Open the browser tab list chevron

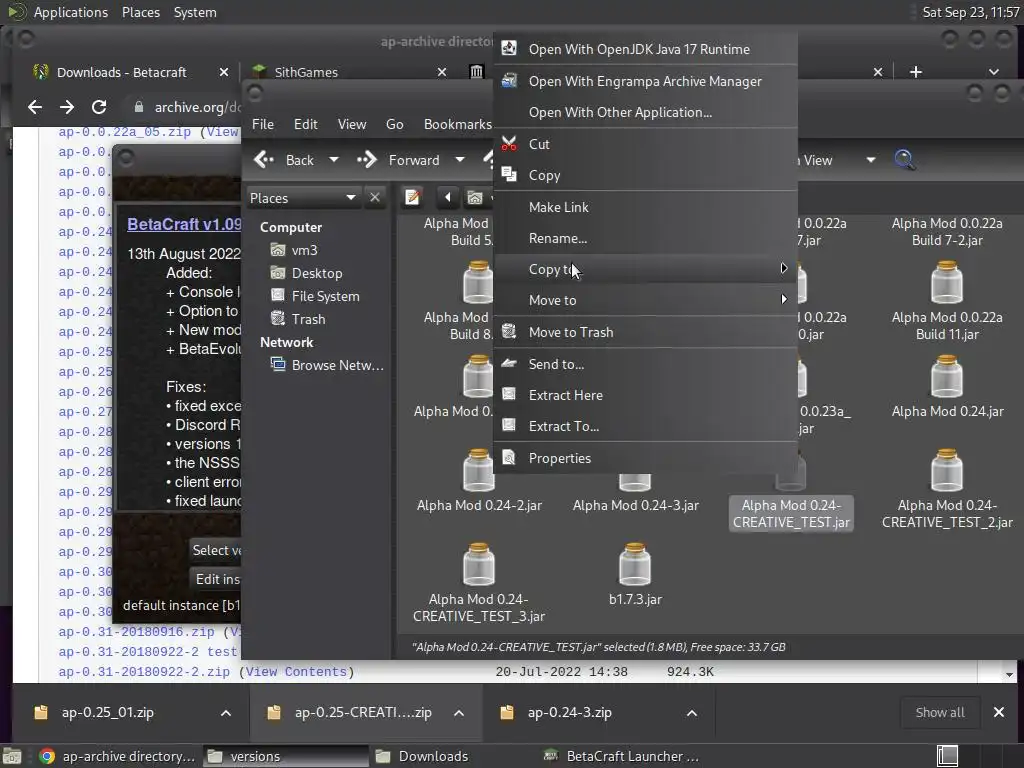(993, 72)
